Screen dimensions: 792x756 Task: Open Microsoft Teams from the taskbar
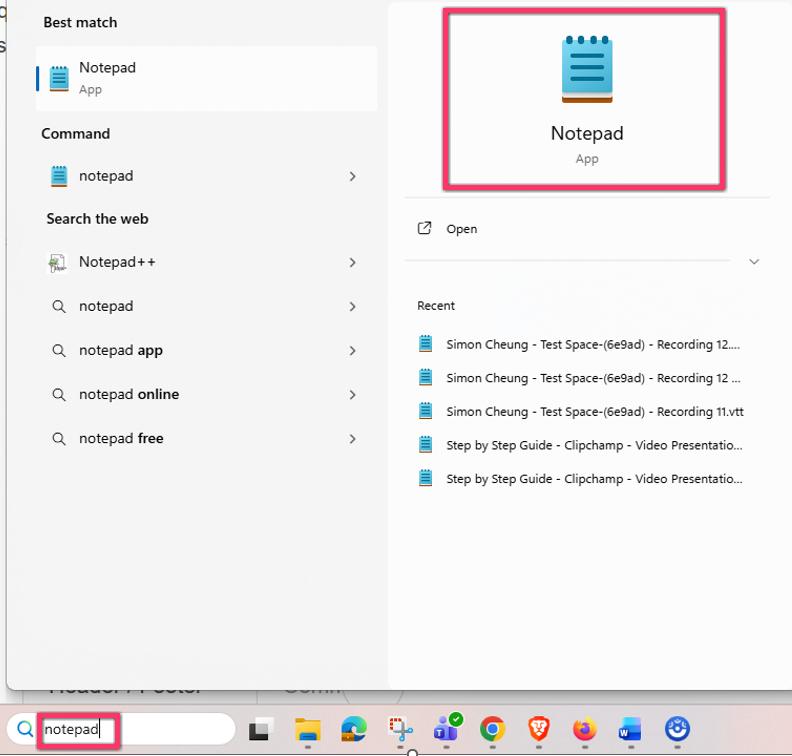[x=447, y=727]
